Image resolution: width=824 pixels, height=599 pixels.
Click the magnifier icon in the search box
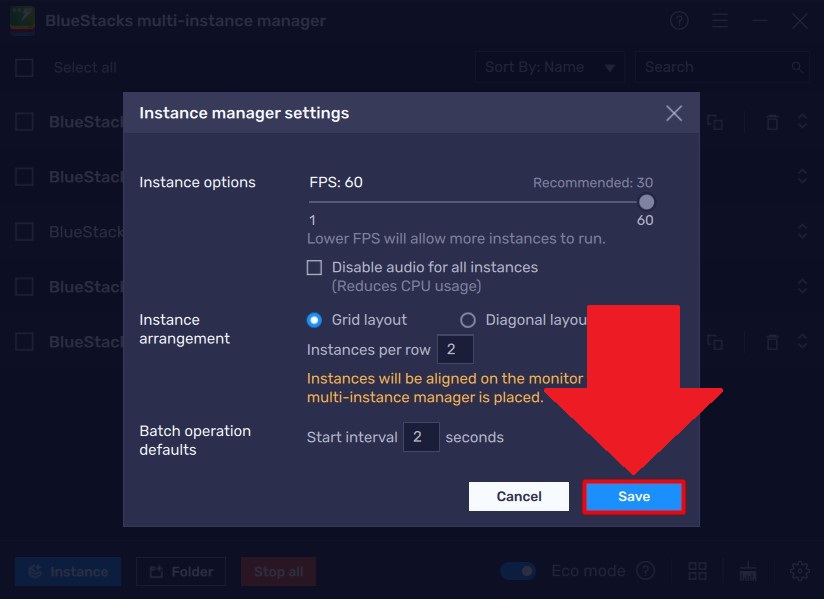coord(795,67)
